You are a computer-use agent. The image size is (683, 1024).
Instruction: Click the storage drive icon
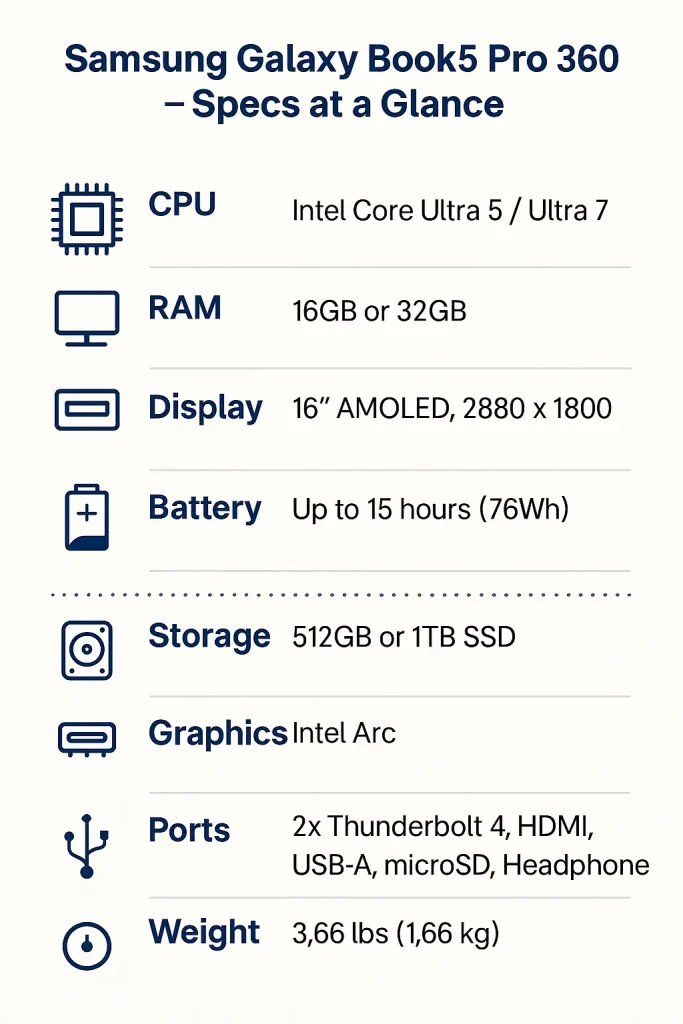(86, 649)
